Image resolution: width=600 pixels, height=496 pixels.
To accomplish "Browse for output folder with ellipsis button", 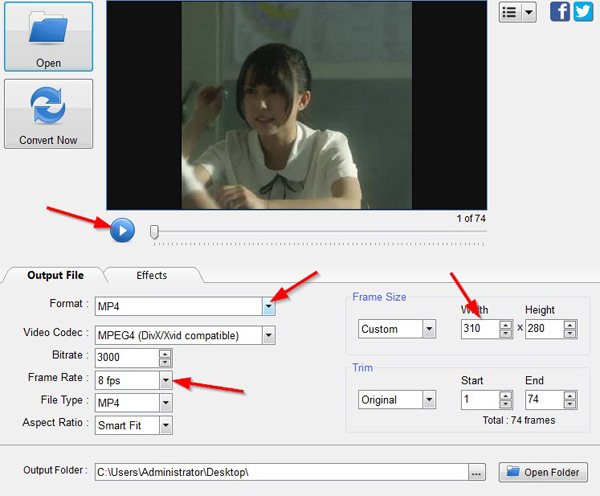I will click(477, 472).
